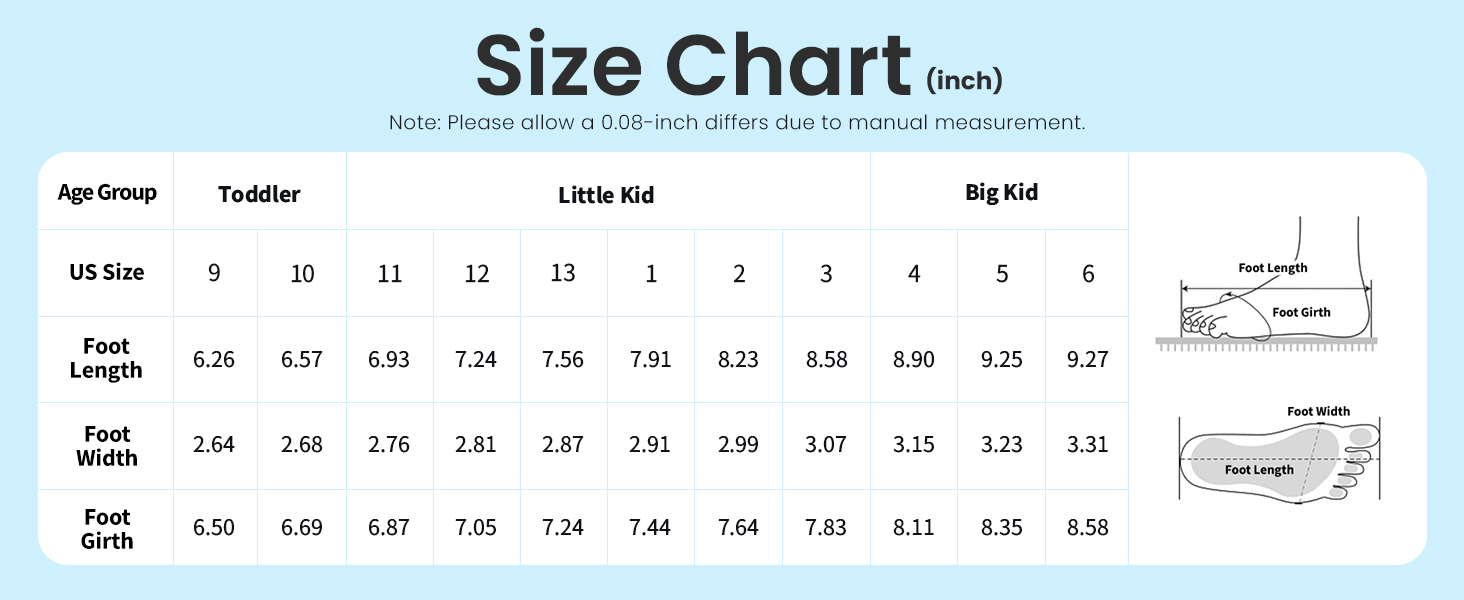Click the 6.26 foot length value
The width and height of the screenshot is (1464, 600).
pyautogui.click(x=214, y=359)
